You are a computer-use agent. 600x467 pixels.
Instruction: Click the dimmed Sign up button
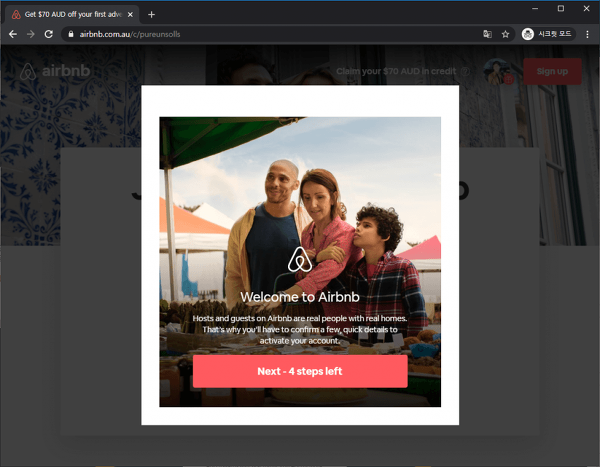(x=552, y=71)
